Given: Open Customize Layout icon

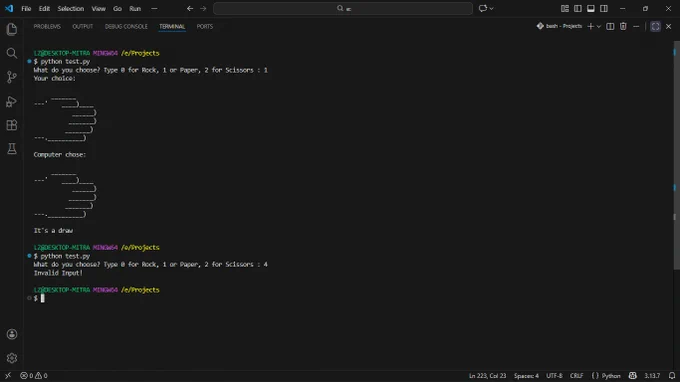Looking at the screenshot, I should coord(565,8).
